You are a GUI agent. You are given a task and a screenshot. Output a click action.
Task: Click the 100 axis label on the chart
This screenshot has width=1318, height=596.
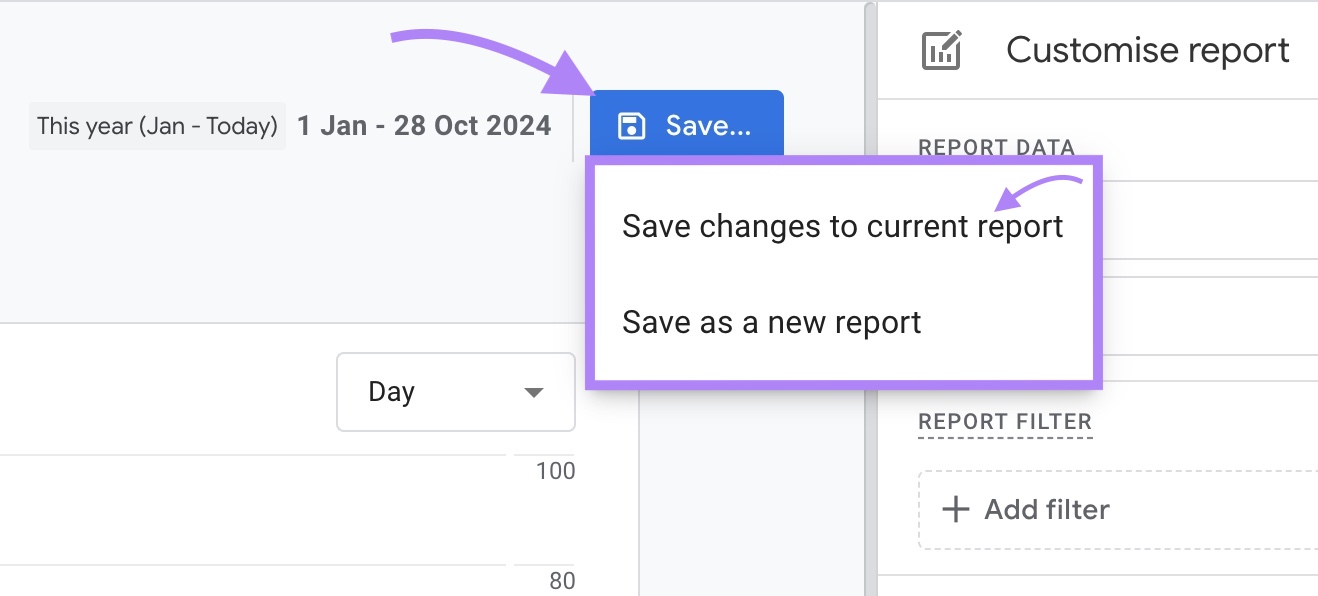pos(555,470)
